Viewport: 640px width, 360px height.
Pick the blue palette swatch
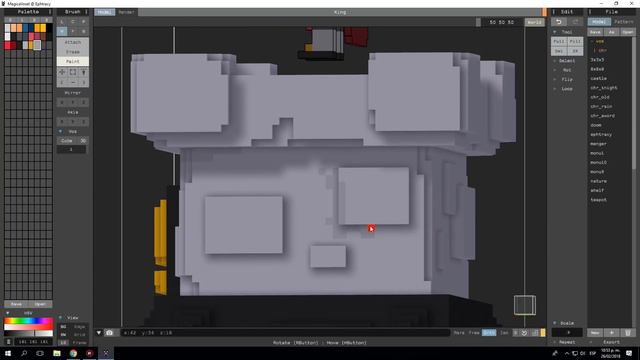pyautogui.click(x=25, y=28)
